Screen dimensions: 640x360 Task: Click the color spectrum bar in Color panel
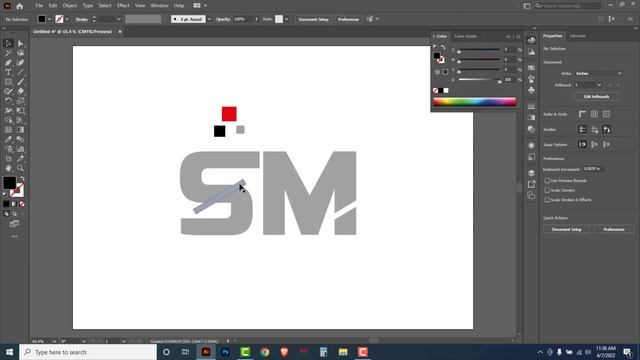(474, 102)
